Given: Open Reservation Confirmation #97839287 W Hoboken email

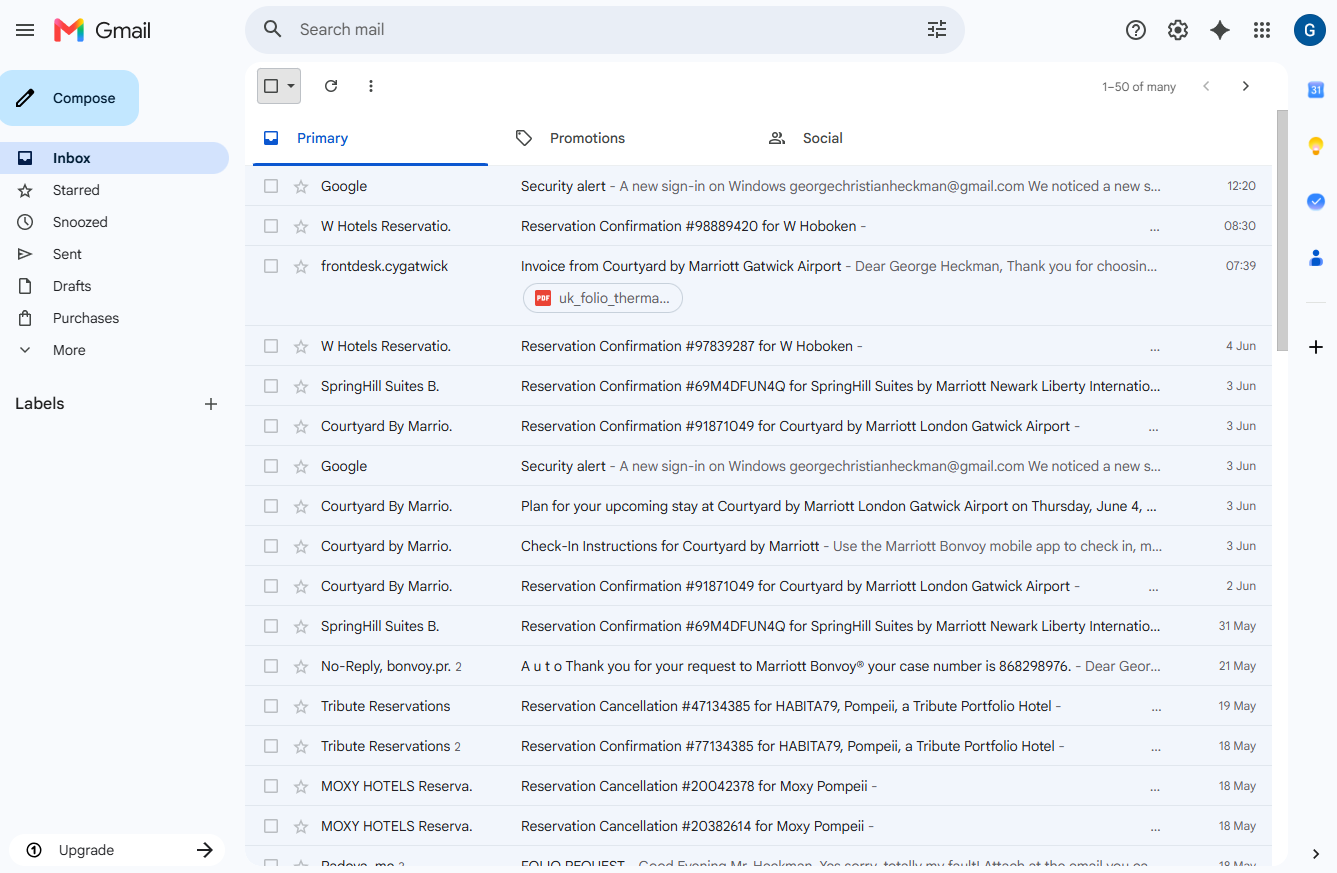Looking at the screenshot, I should (x=758, y=346).
